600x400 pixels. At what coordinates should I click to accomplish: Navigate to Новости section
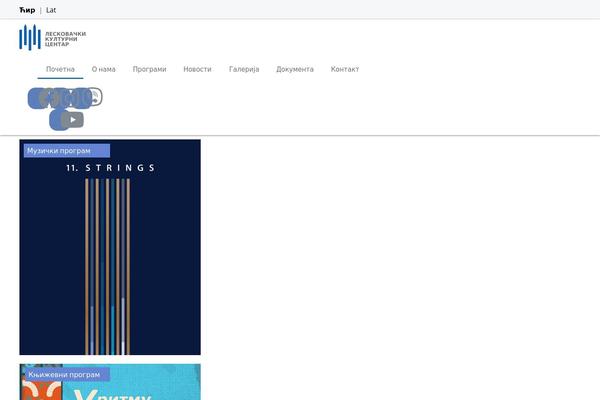coord(197,70)
